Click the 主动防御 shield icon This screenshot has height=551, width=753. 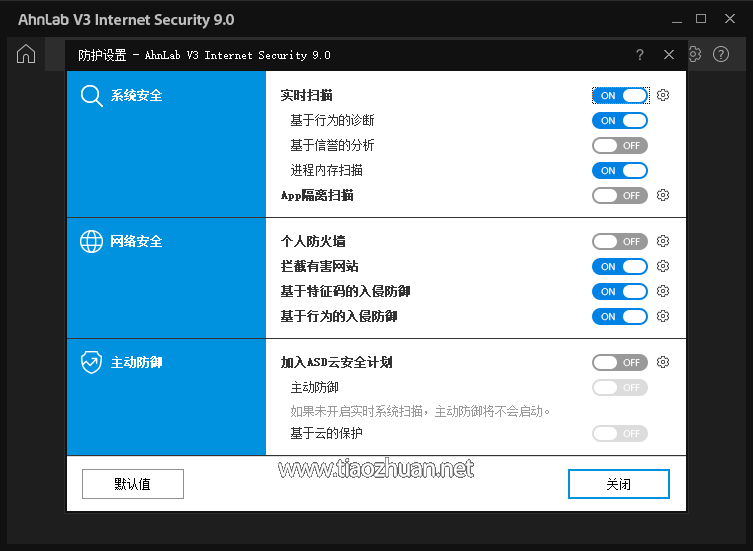(x=91, y=362)
